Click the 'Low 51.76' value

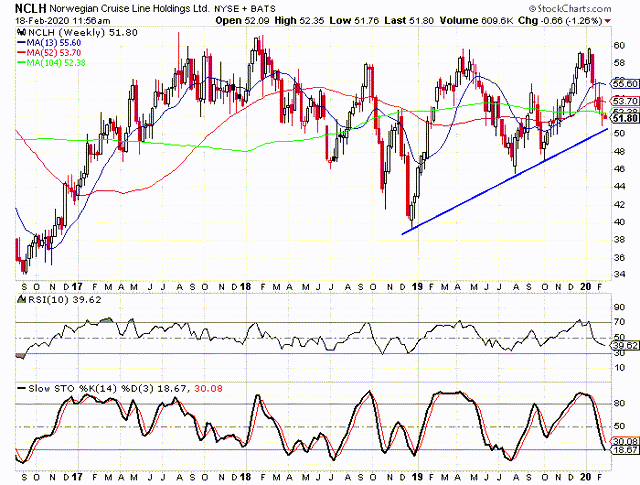(354, 20)
